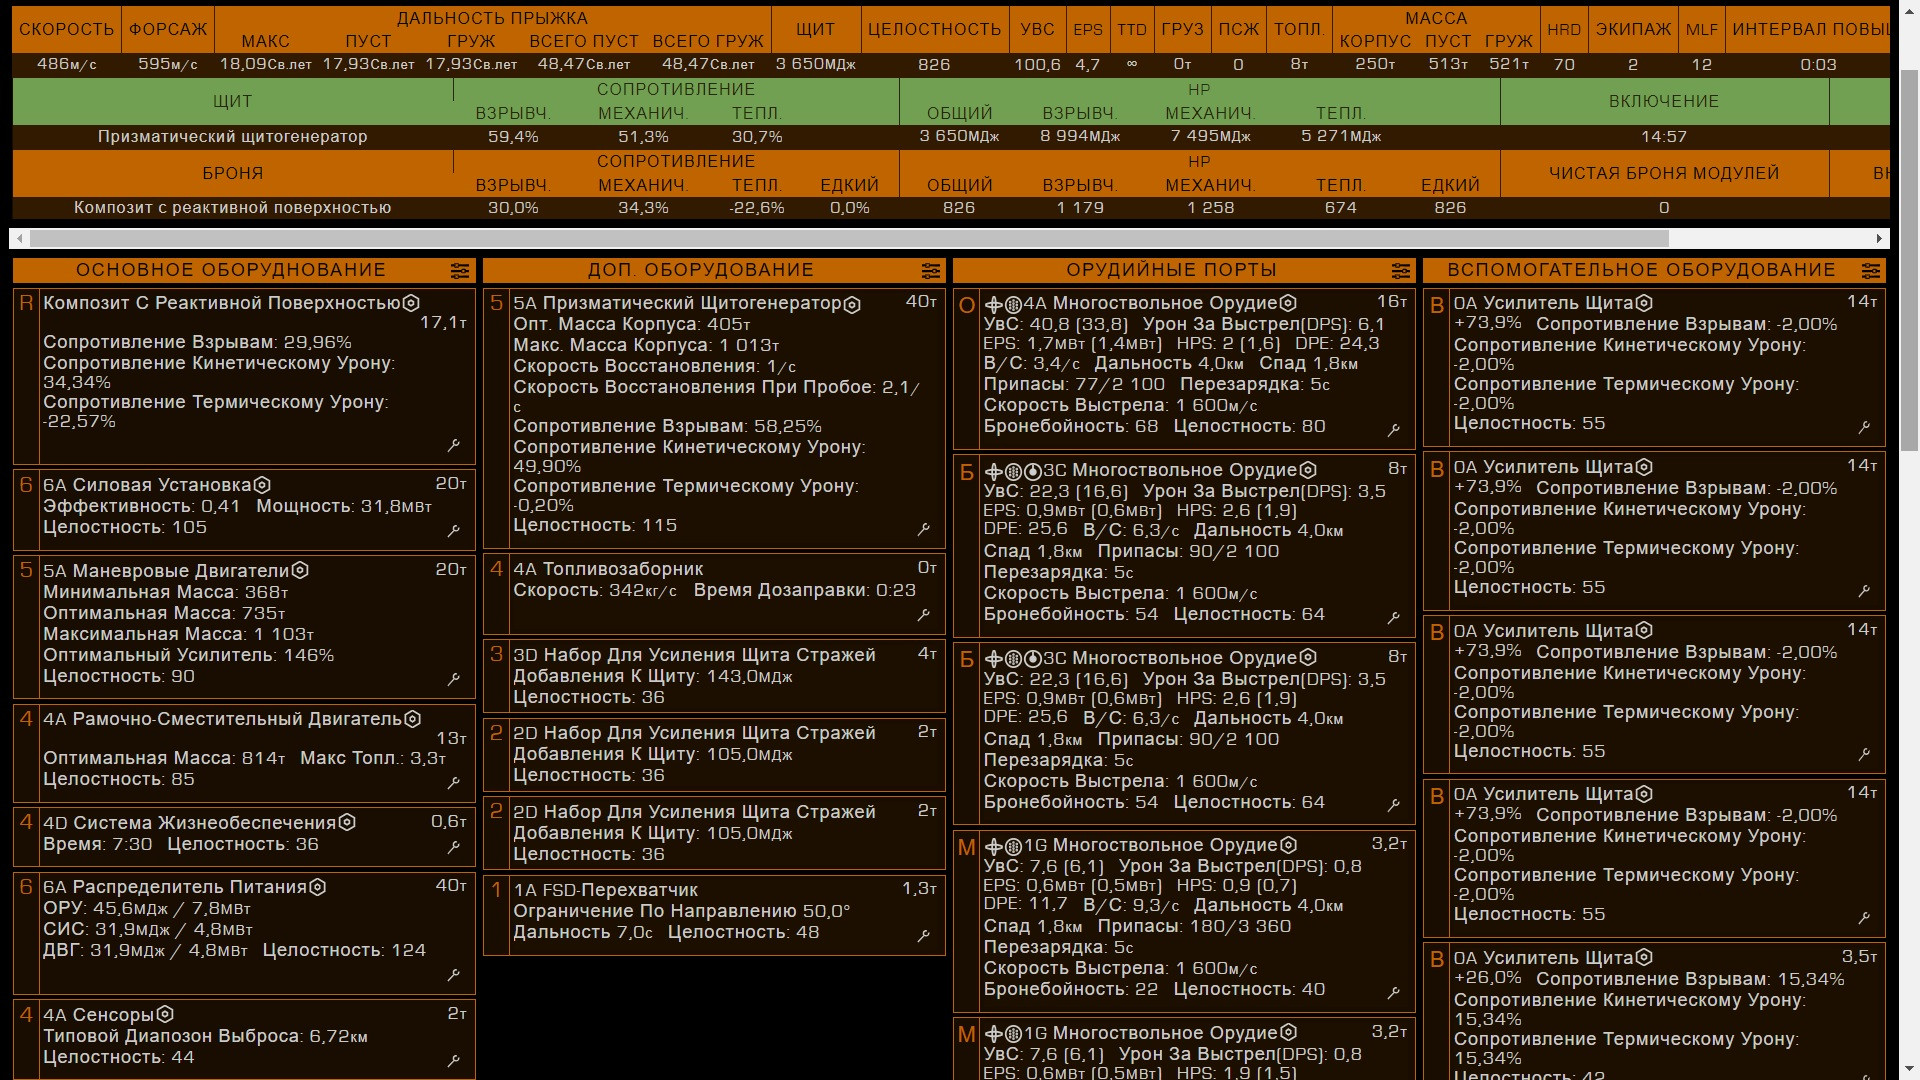Click the БРОНЯ stats table header
1920x1080 pixels.
tap(232, 173)
